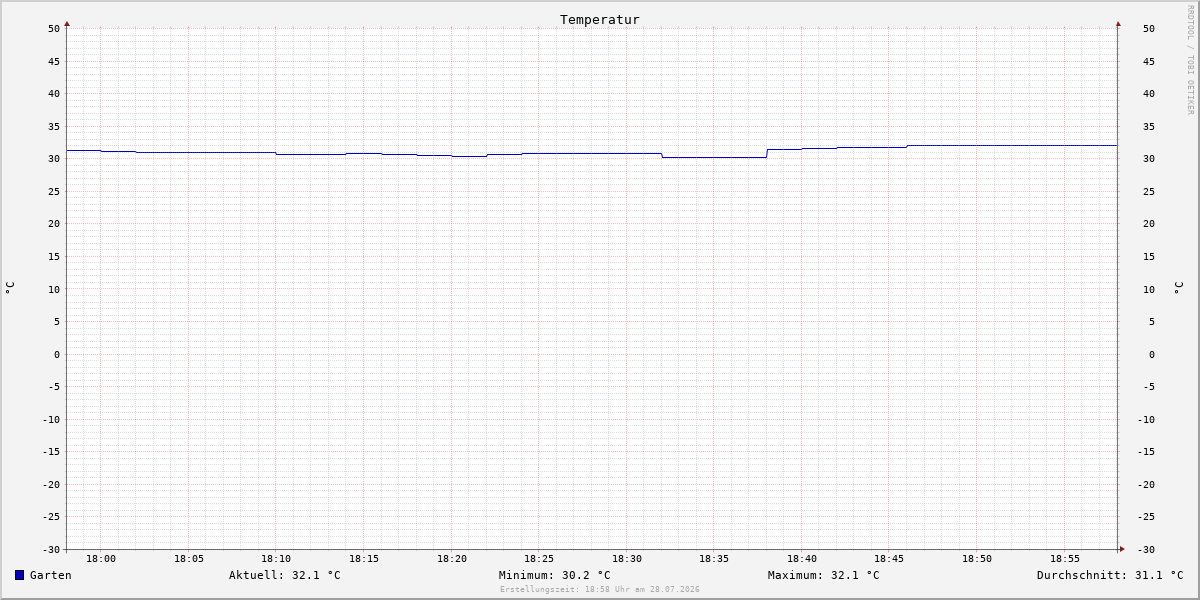Image resolution: width=1200 pixels, height=600 pixels.
Task: Click the red arrow ending the time axis
Action: point(1122,549)
